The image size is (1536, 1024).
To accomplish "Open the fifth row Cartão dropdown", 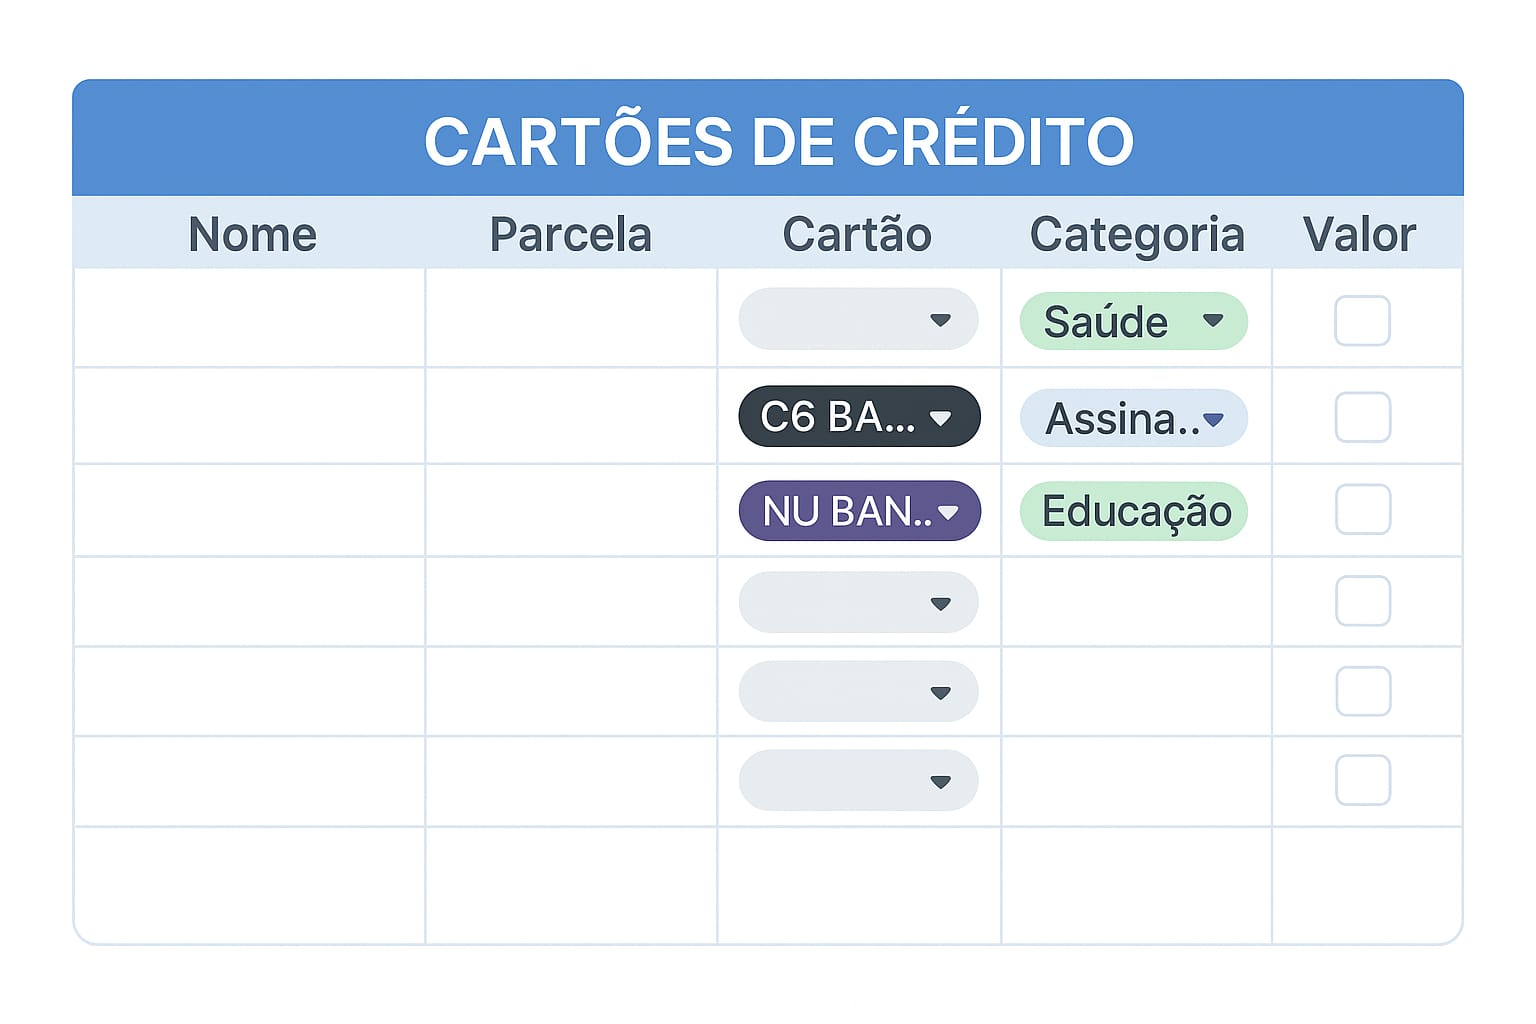I will 858,692.
